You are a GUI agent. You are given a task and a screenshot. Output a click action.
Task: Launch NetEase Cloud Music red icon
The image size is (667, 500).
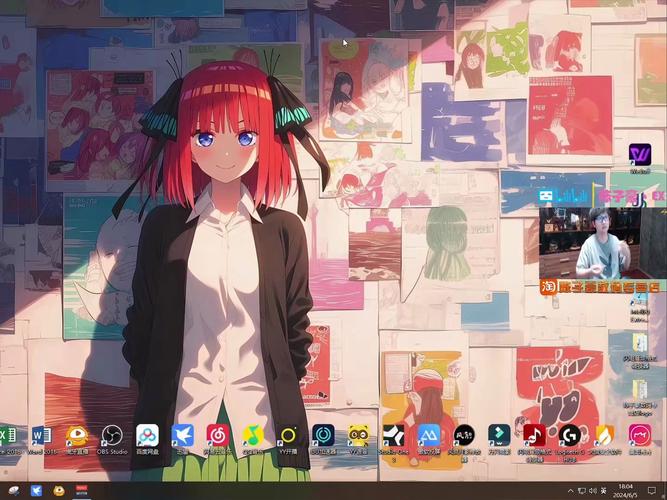point(217,436)
